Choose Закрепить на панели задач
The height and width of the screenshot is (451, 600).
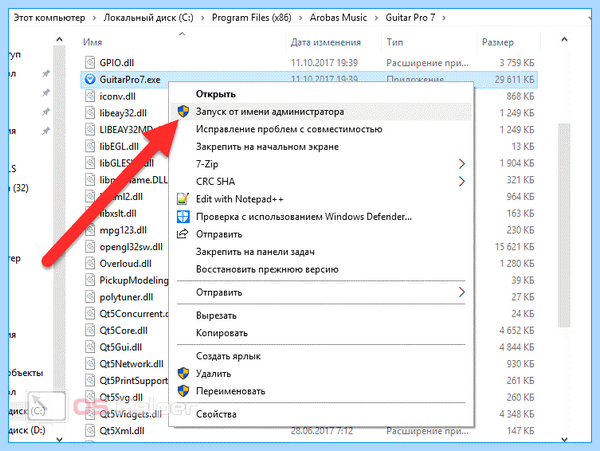(x=255, y=252)
